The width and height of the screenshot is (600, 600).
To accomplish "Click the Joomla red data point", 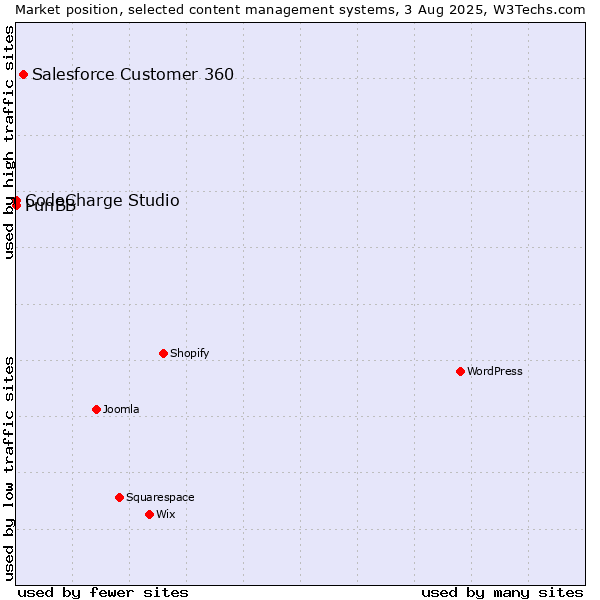I will click(x=96, y=409).
